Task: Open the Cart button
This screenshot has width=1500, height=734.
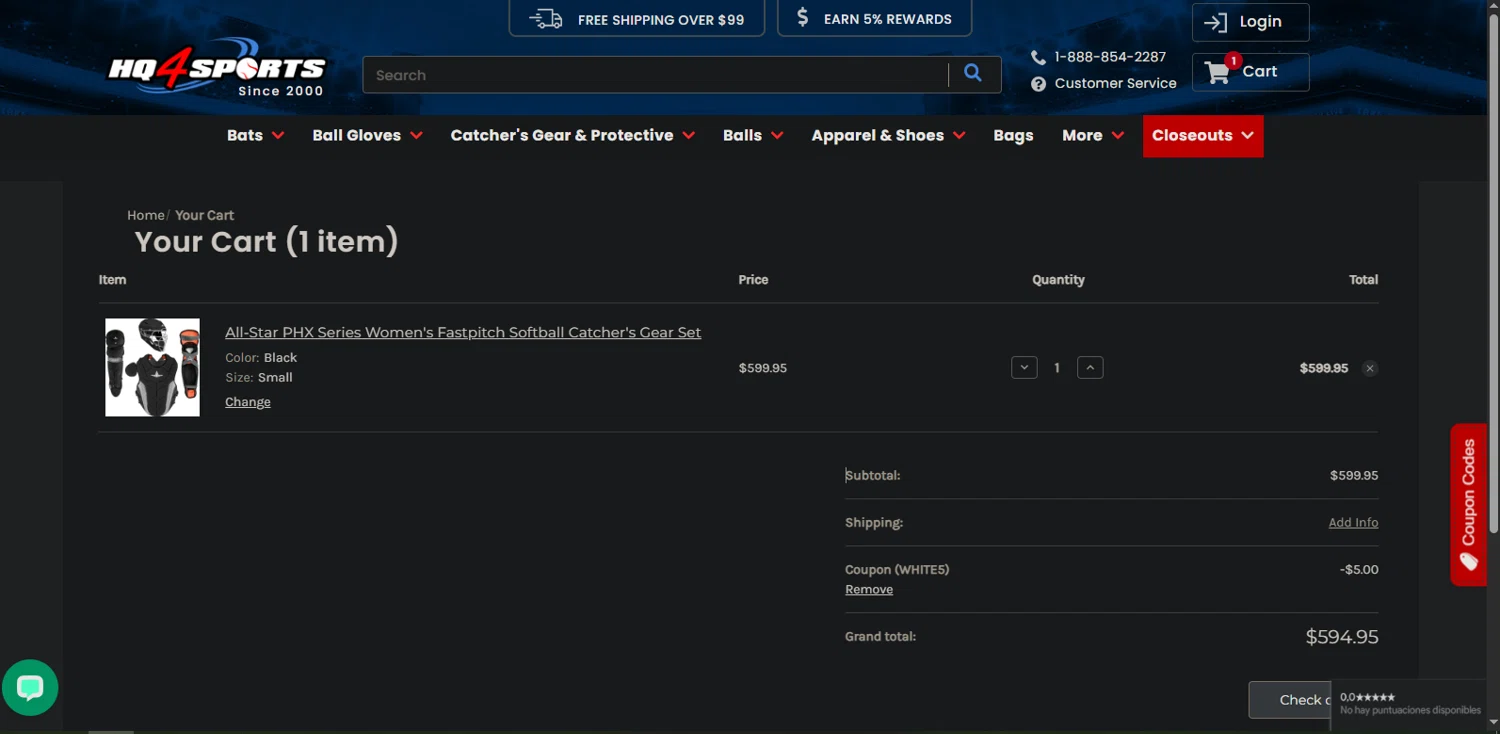Action: coord(1250,72)
